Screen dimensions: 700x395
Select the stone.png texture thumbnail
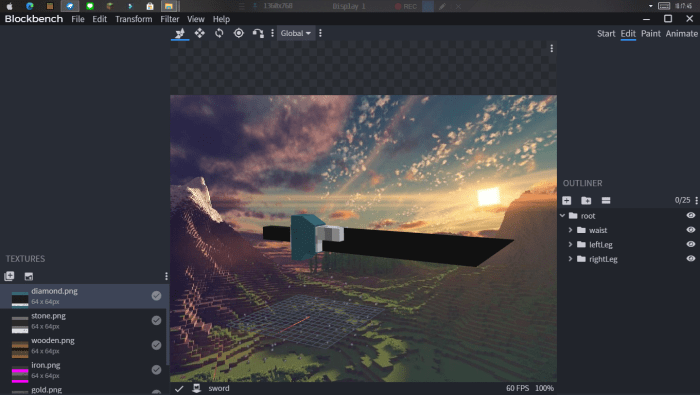pos(20,323)
